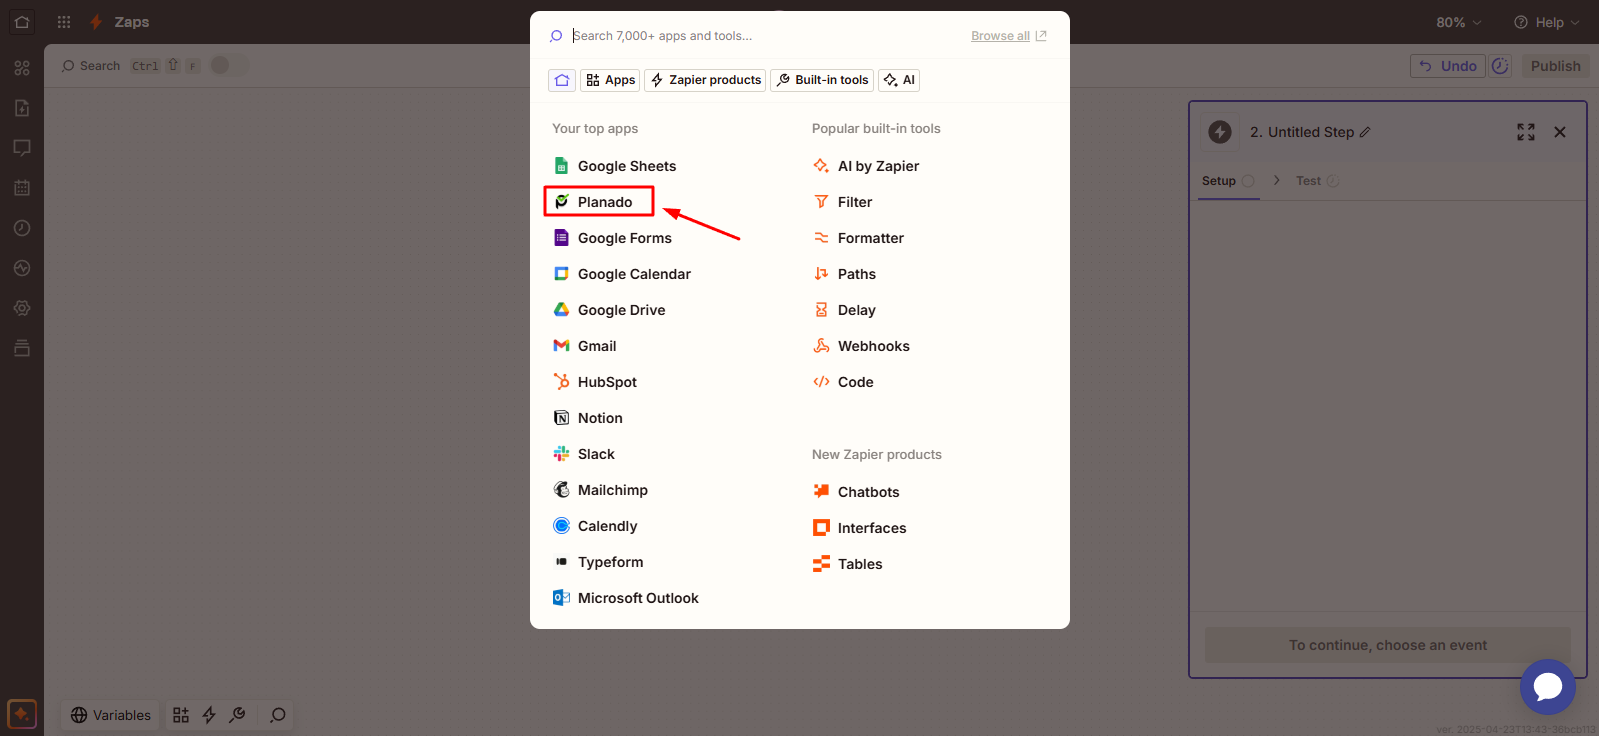Switch to Built-in tools filter tab
This screenshot has width=1599, height=736.
[822, 80]
